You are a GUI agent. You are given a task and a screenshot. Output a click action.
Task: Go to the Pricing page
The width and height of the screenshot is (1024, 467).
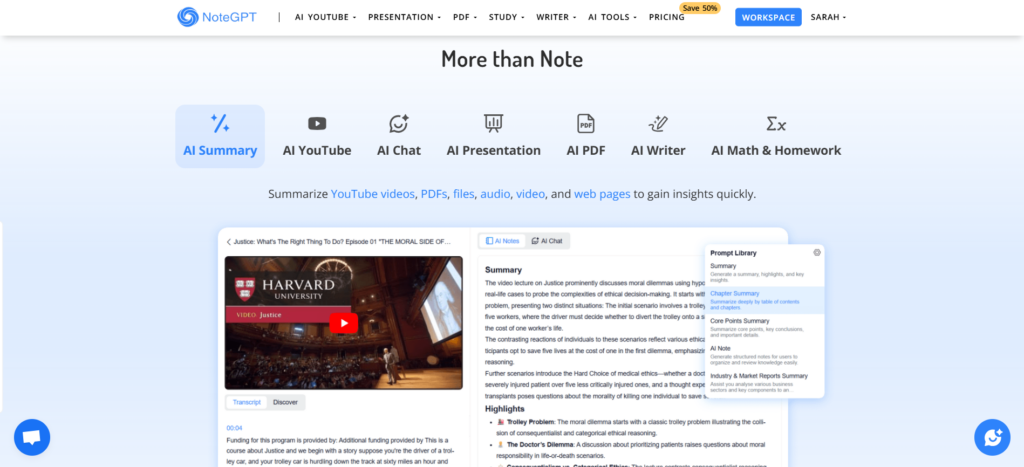coord(667,17)
